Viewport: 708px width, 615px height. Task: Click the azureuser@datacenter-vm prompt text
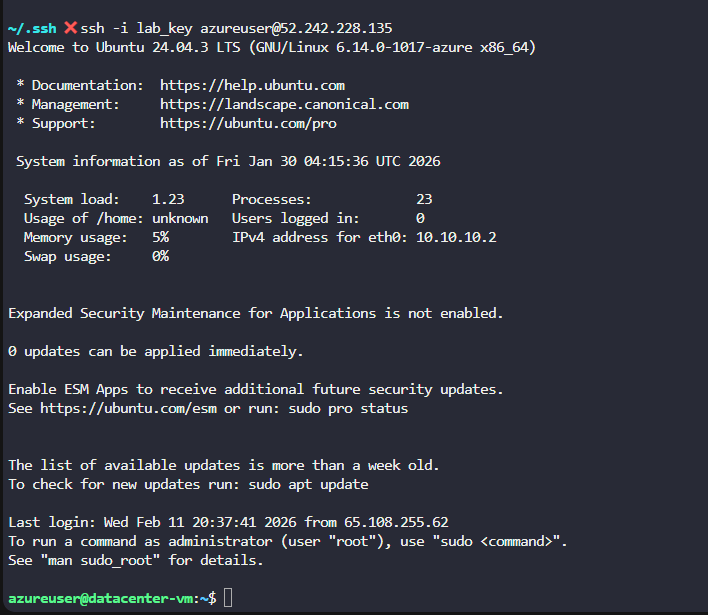(x=104, y=598)
